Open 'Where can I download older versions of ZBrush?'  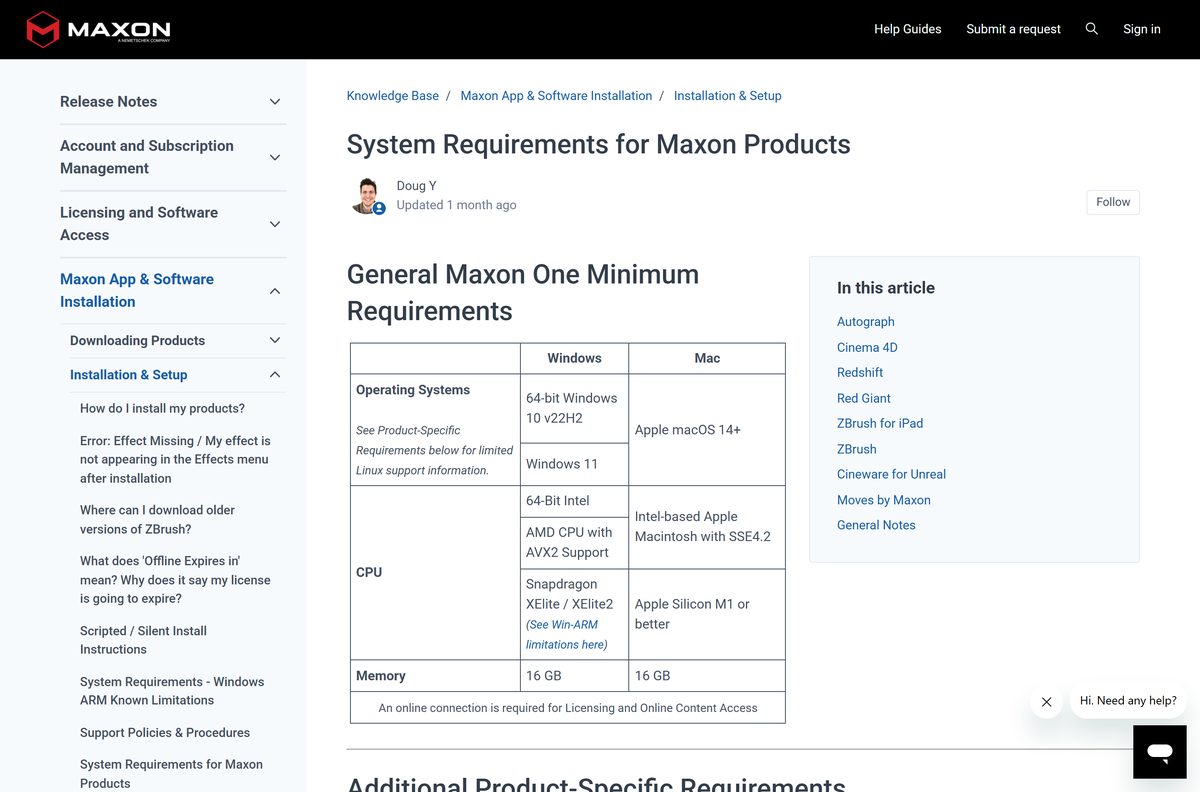[x=157, y=520]
